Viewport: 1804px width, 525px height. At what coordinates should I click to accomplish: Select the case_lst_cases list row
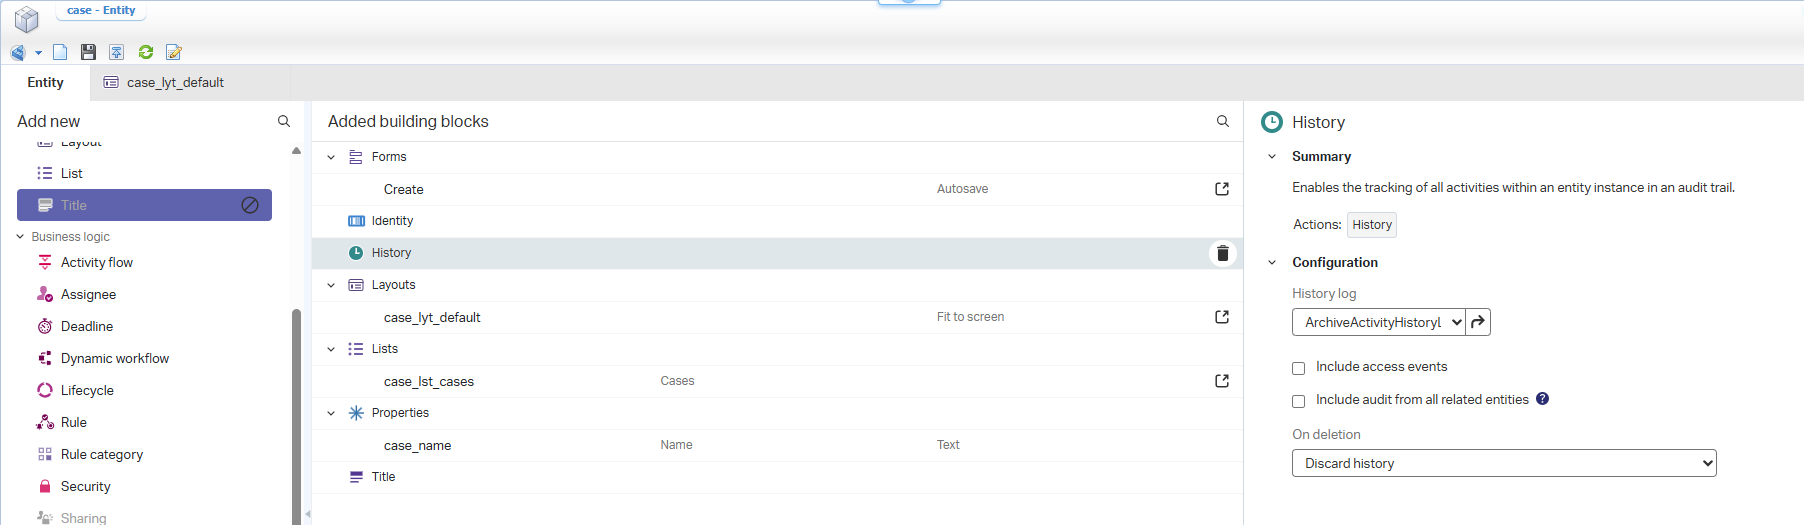point(777,381)
